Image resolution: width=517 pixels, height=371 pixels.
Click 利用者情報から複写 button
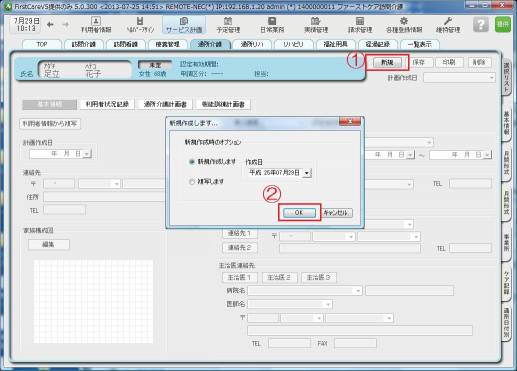[50, 124]
